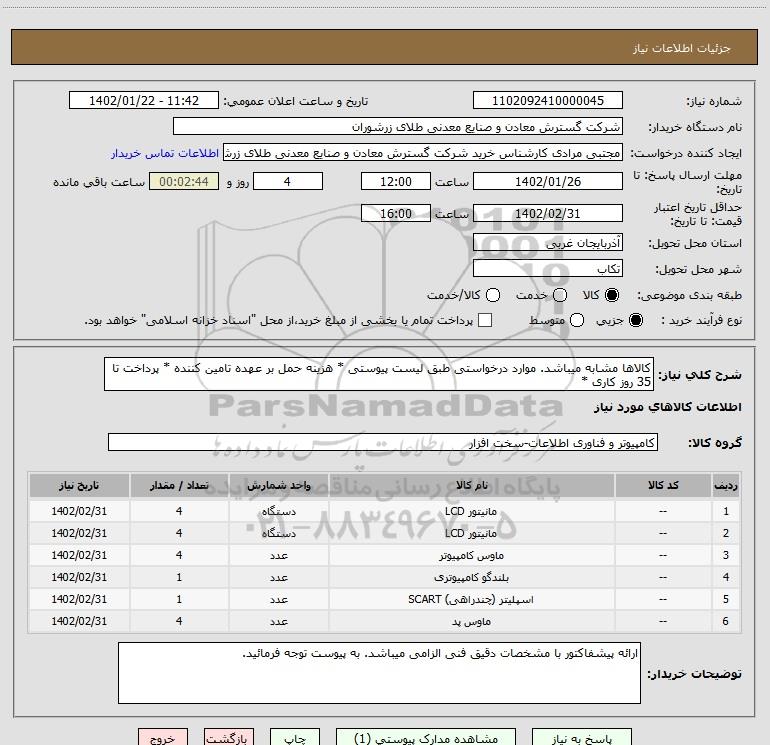Click the پاسخ به نیاز button
This screenshot has height=745, width=770.
click(581, 738)
